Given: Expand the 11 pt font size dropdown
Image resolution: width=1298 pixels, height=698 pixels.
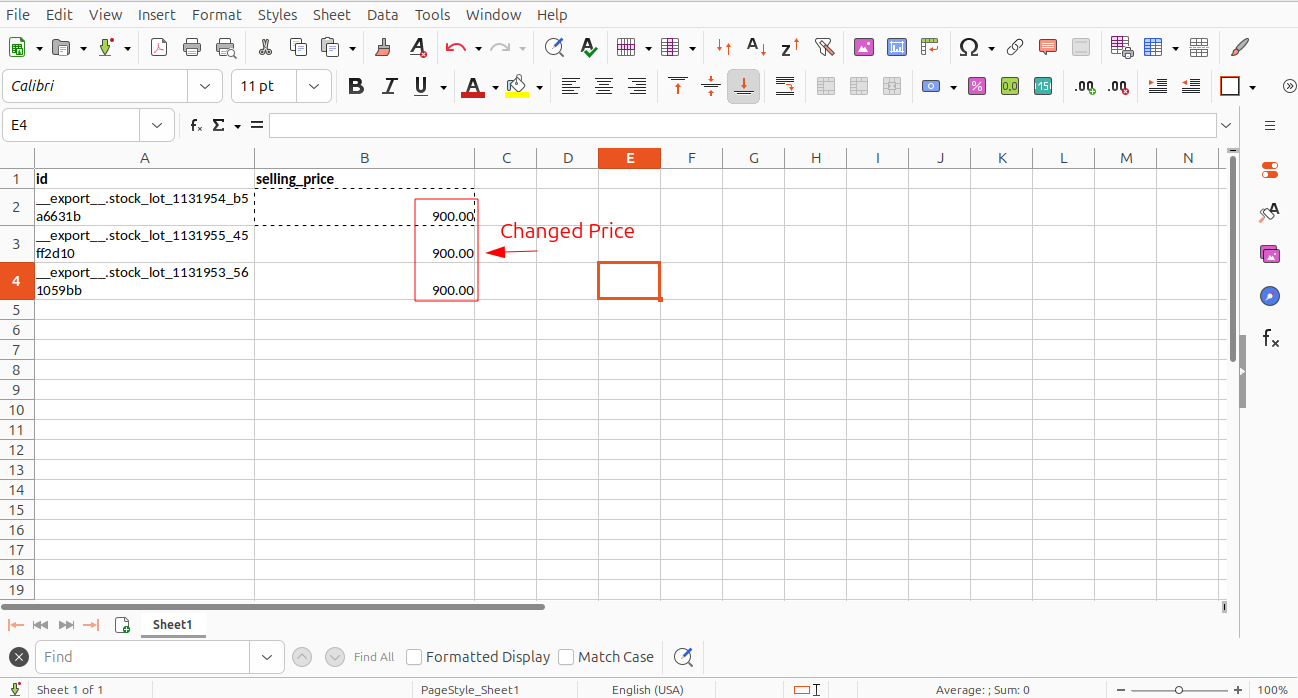Looking at the screenshot, I should 314,86.
